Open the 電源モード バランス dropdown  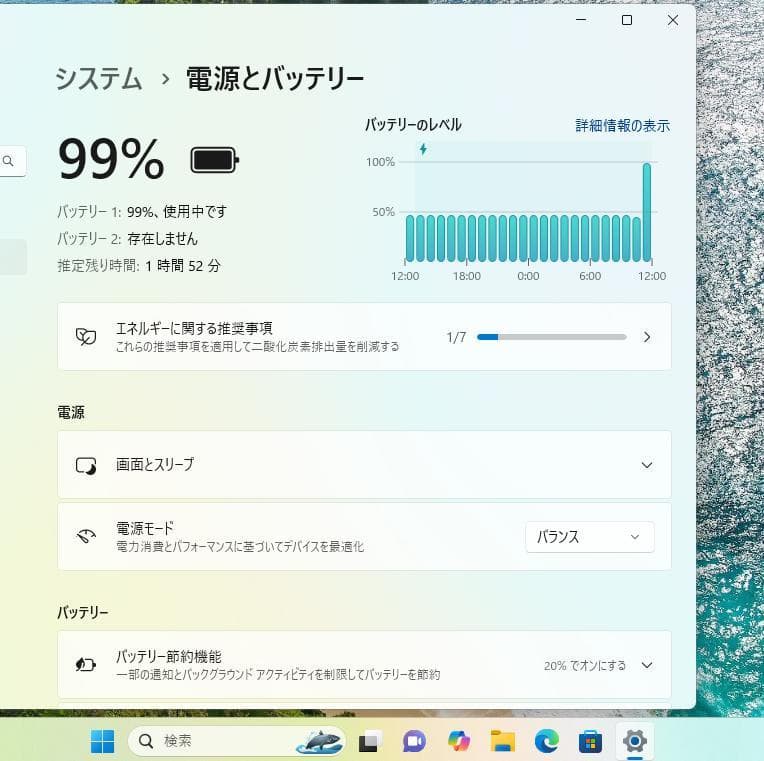[590, 537]
